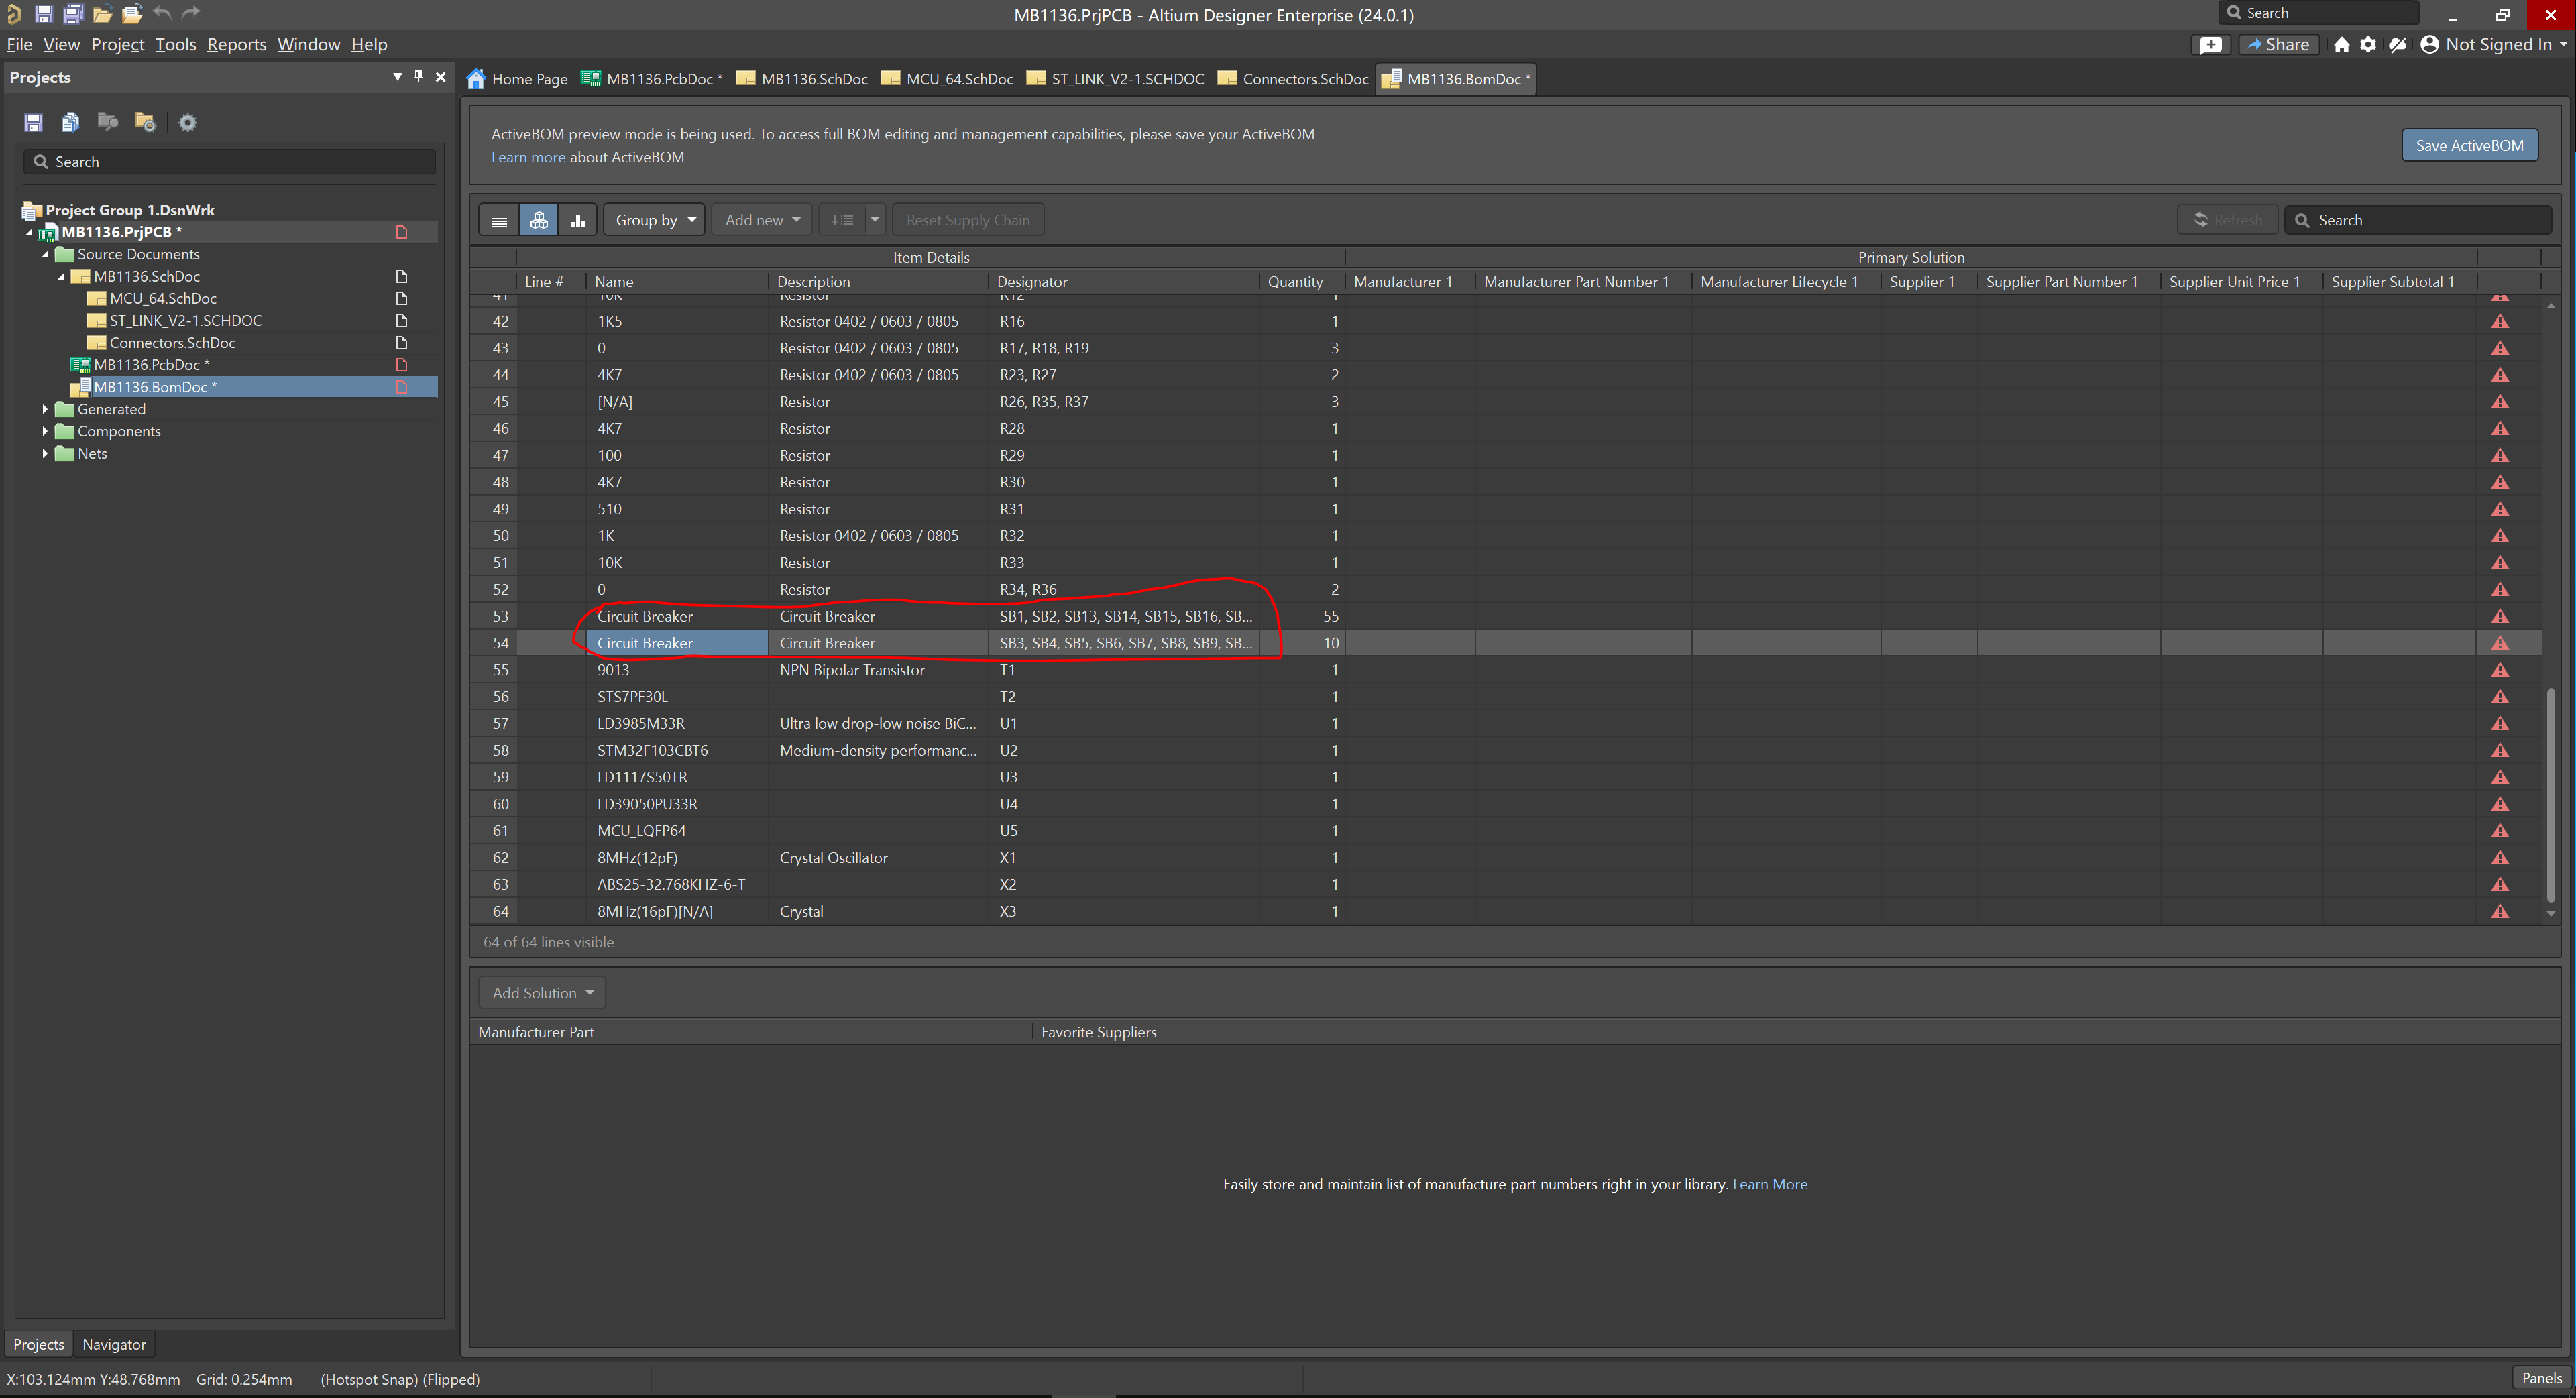Screen dimensions: 2576x1398
Task: Click the Altium logo at the top left
Action: (13, 14)
